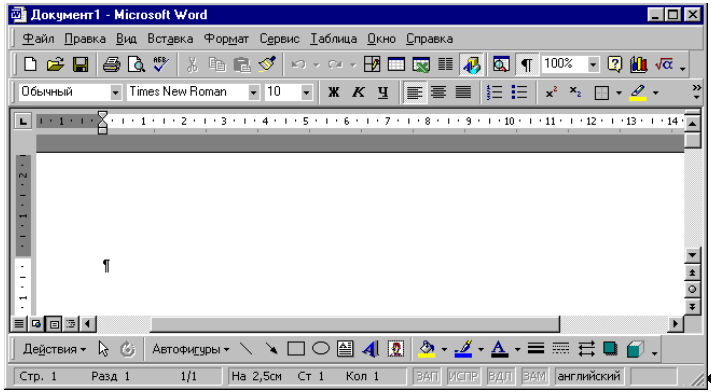Expand the font size 10 dropdown
Viewport: 711px width, 392px height.
[307, 93]
